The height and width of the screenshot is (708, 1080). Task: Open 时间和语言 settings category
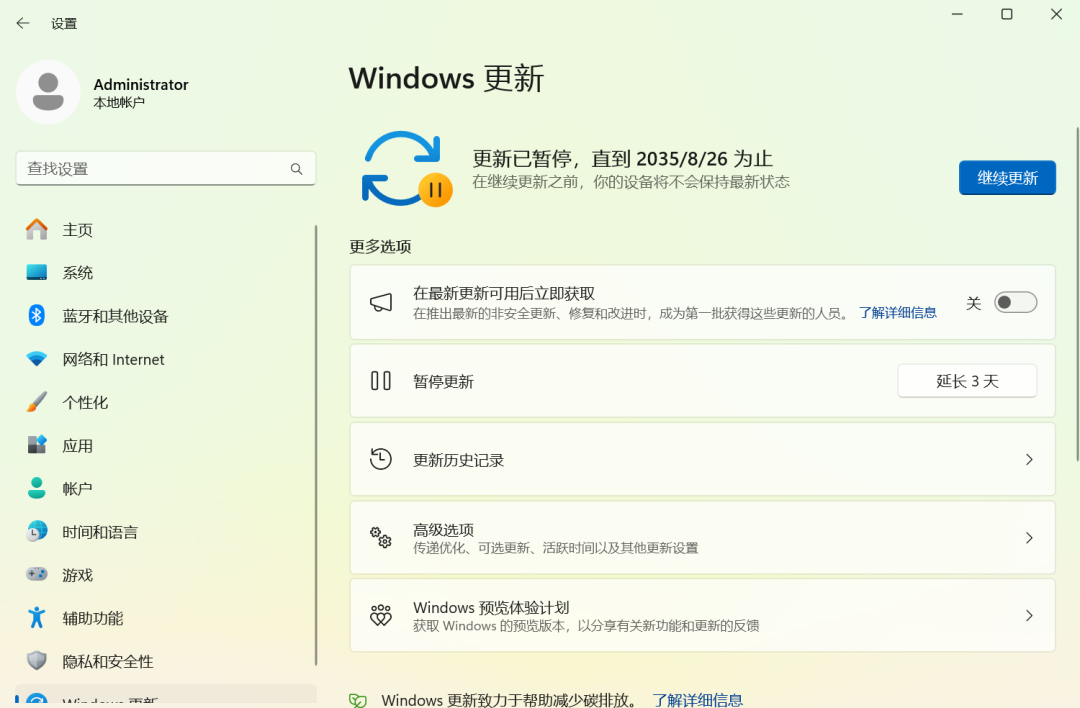165,532
